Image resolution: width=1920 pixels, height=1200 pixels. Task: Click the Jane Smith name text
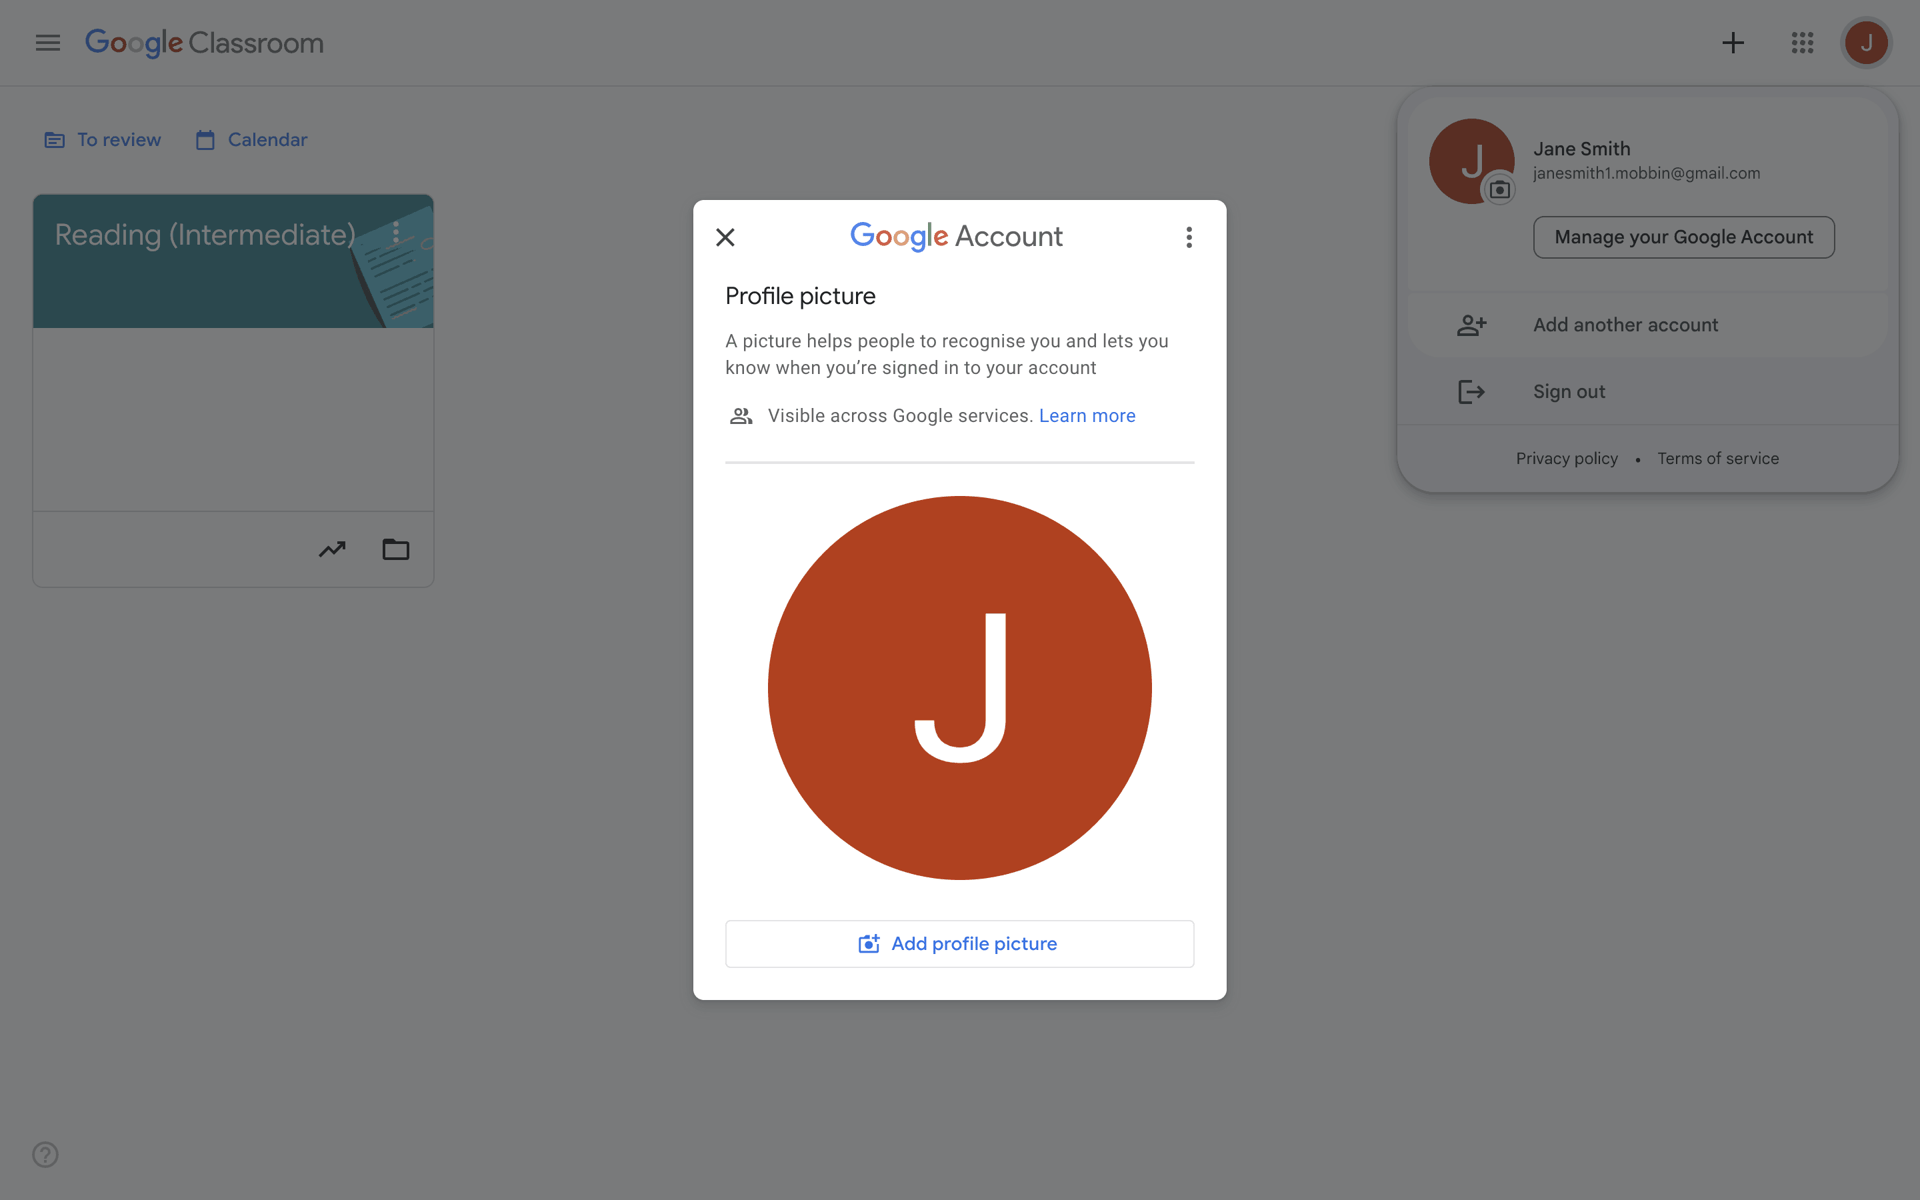[x=1581, y=149]
